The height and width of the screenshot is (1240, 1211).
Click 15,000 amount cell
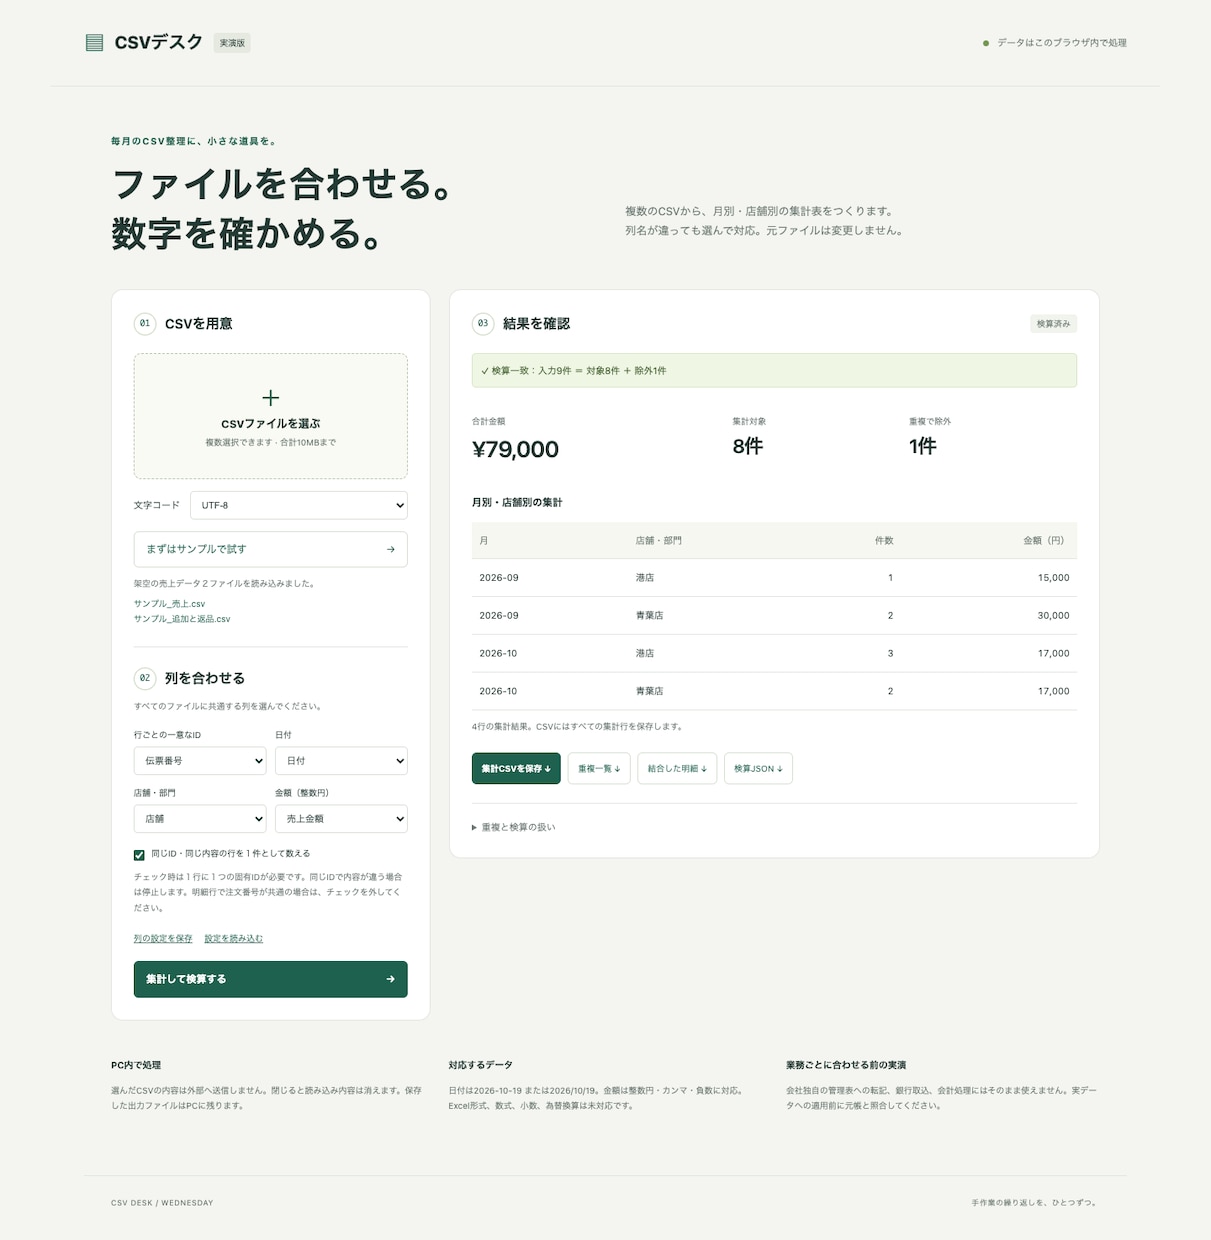pos(1053,578)
